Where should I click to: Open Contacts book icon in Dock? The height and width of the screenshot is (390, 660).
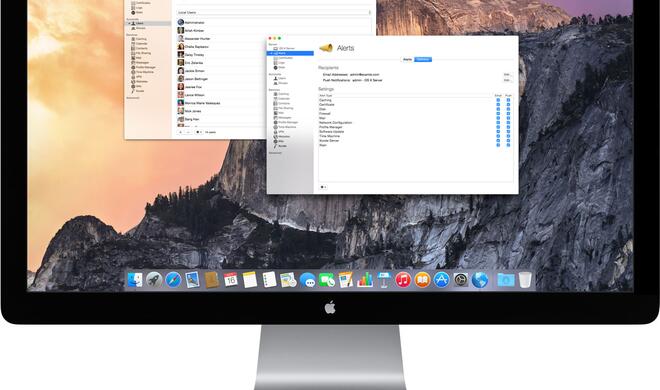212,280
